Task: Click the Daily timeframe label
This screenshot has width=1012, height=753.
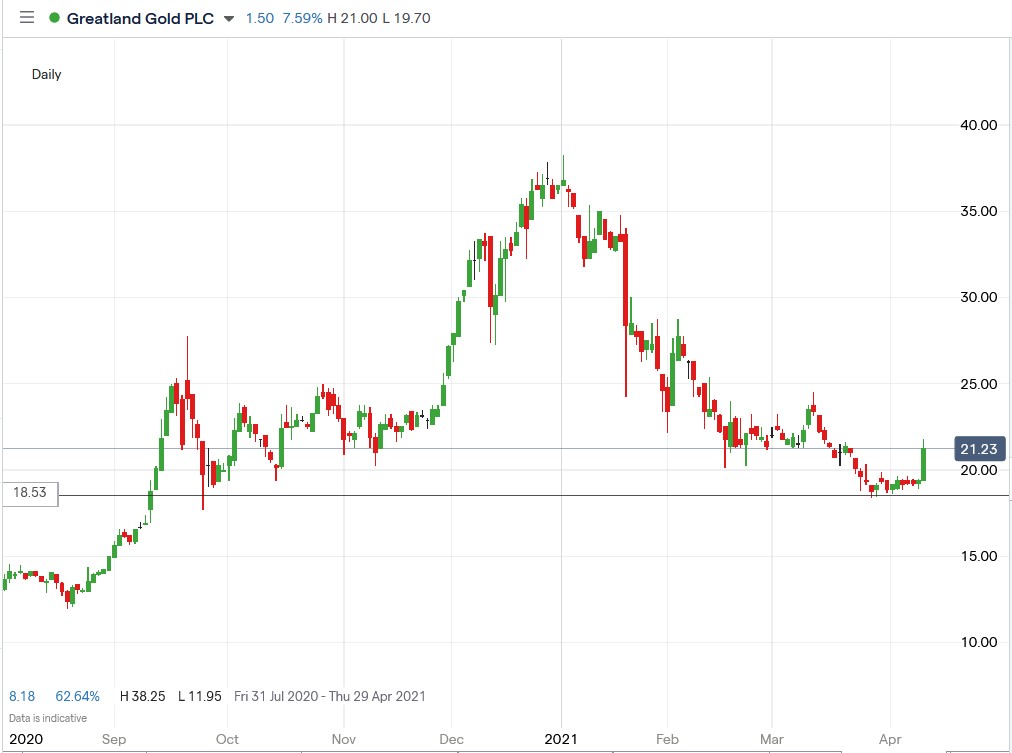Action: point(48,74)
